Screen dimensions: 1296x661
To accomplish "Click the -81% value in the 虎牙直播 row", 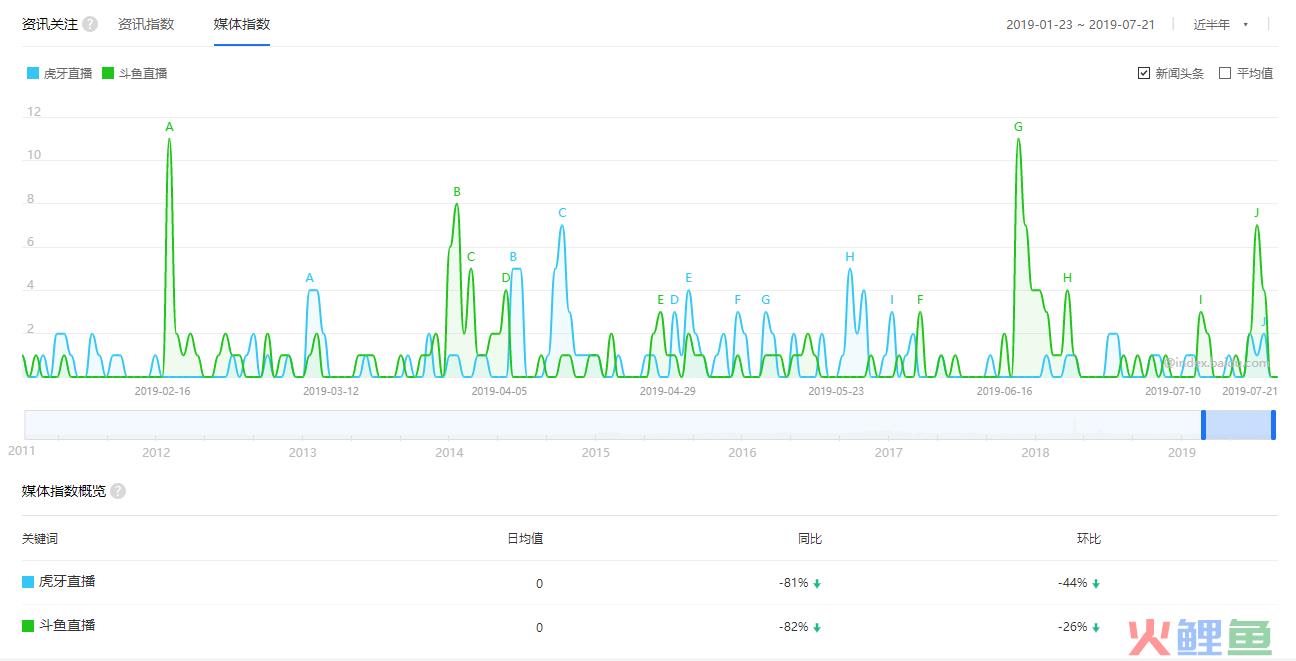I will (x=794, y=584).
